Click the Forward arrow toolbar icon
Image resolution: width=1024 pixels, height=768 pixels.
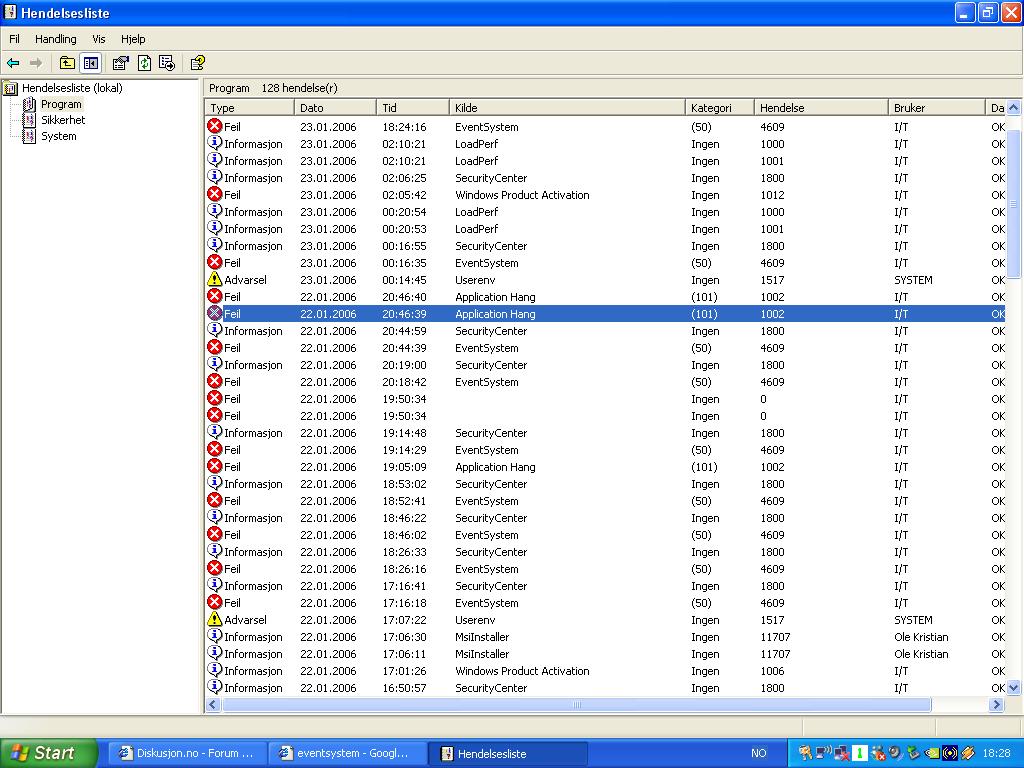36,63
